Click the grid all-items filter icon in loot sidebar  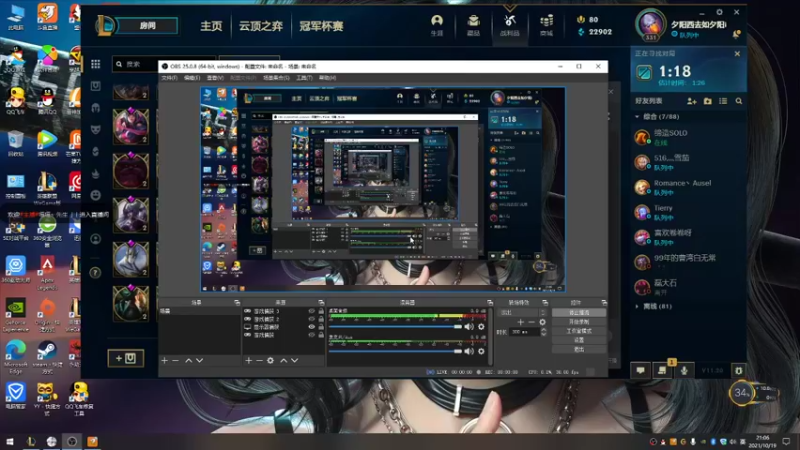click(x=95, y=64)
